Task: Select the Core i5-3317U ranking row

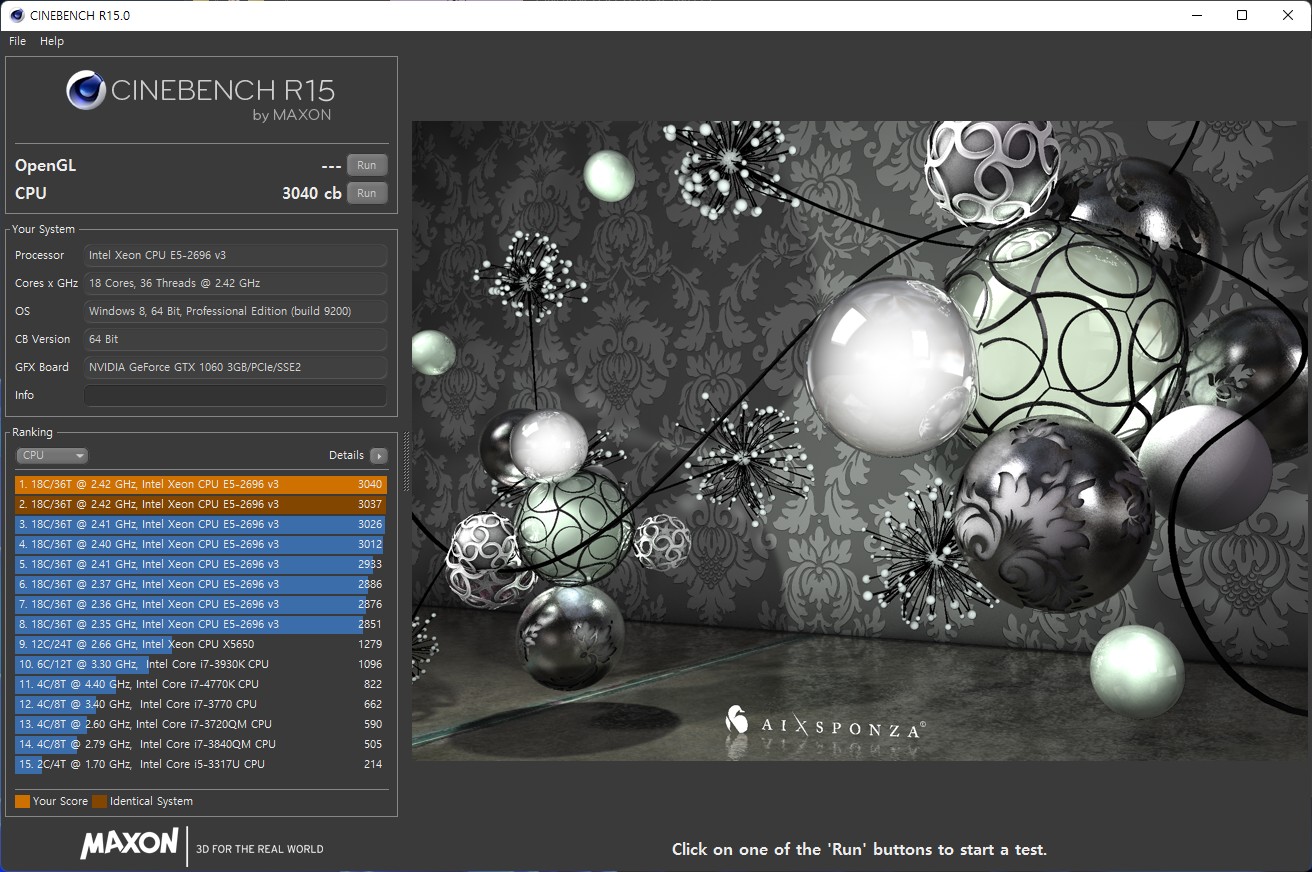Action: pos(200,764)
